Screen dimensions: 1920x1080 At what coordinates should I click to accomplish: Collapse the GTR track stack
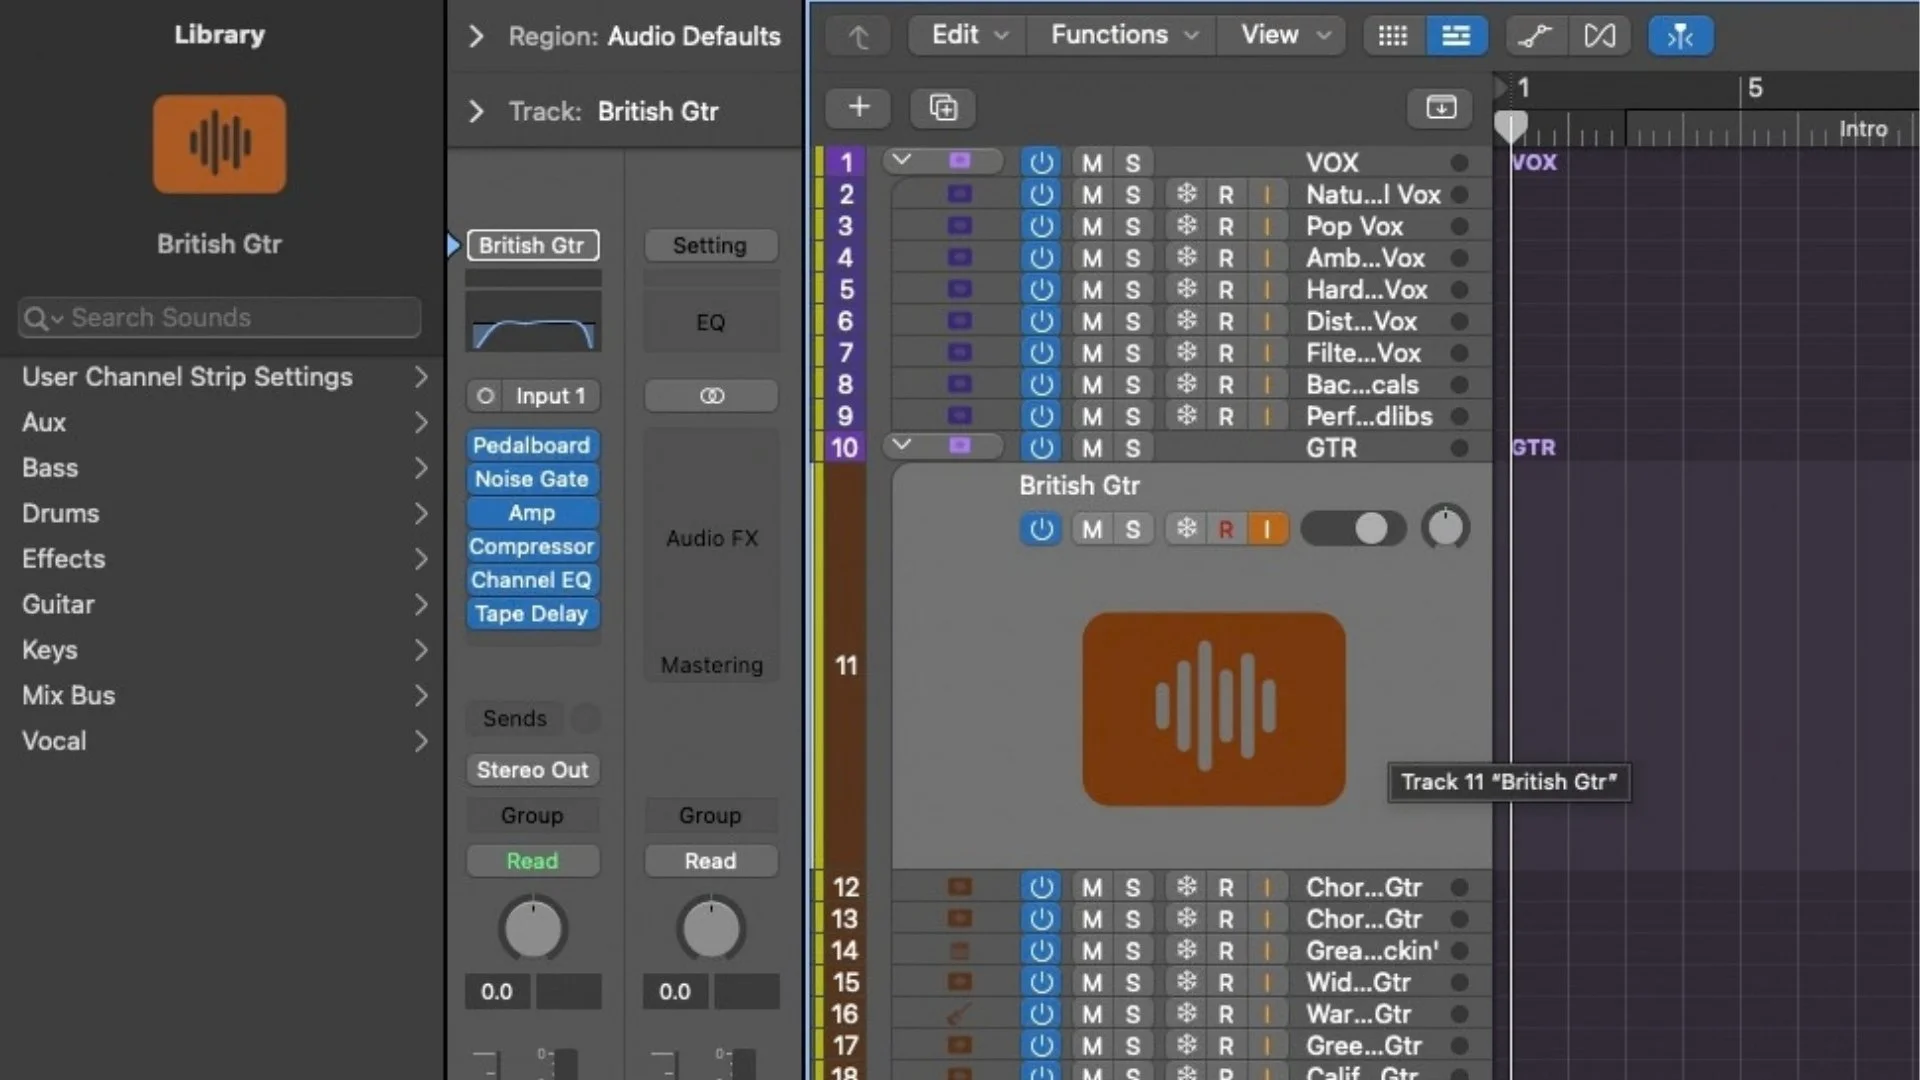(x=901, y=444)
